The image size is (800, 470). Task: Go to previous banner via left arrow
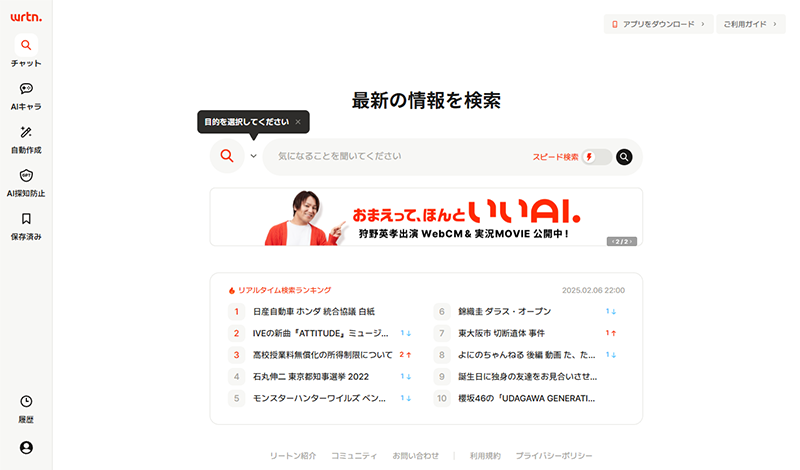click(613, 242)
